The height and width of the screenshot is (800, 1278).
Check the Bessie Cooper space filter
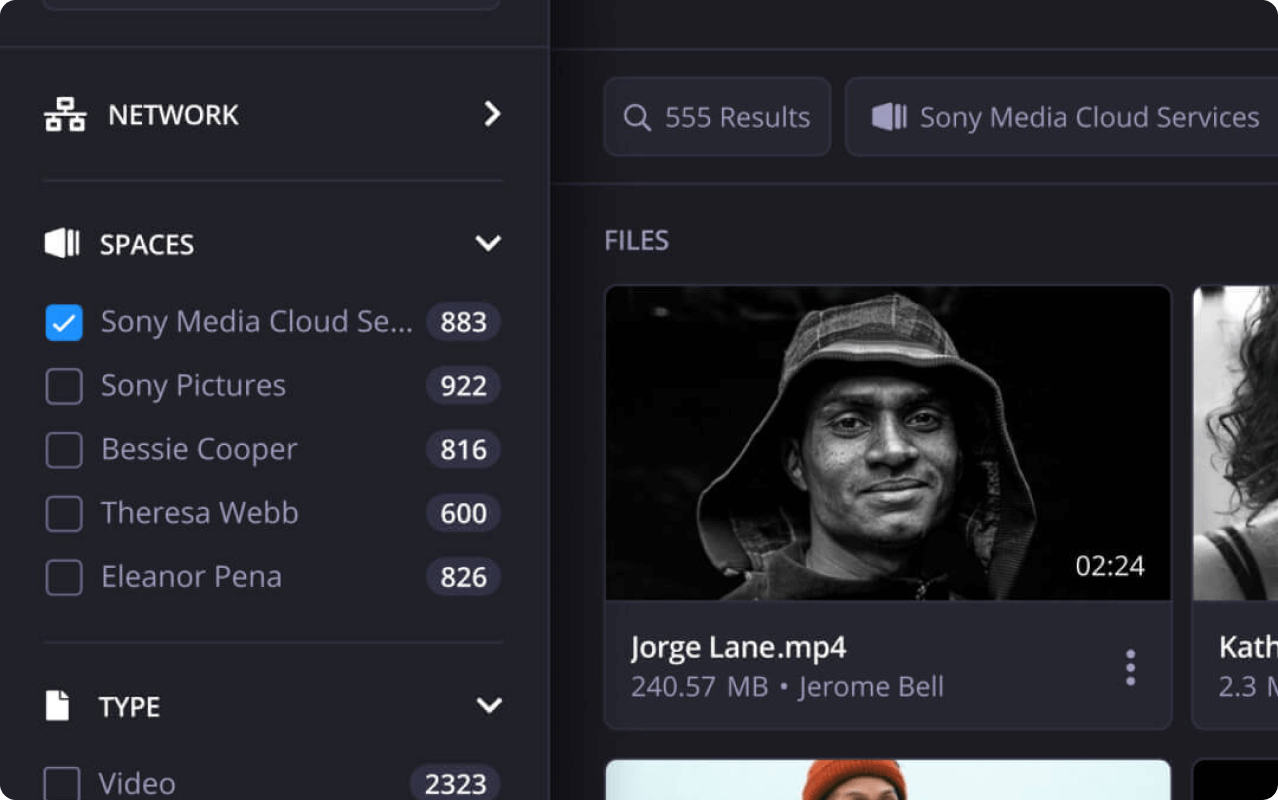[64, 450]
